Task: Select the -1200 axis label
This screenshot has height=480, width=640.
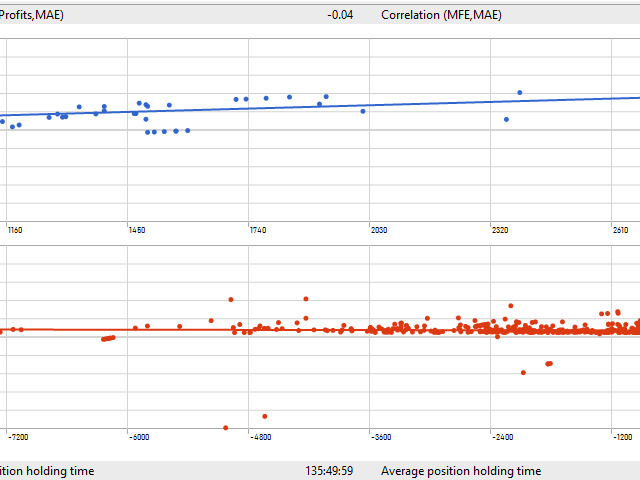Action: (622, 437)
